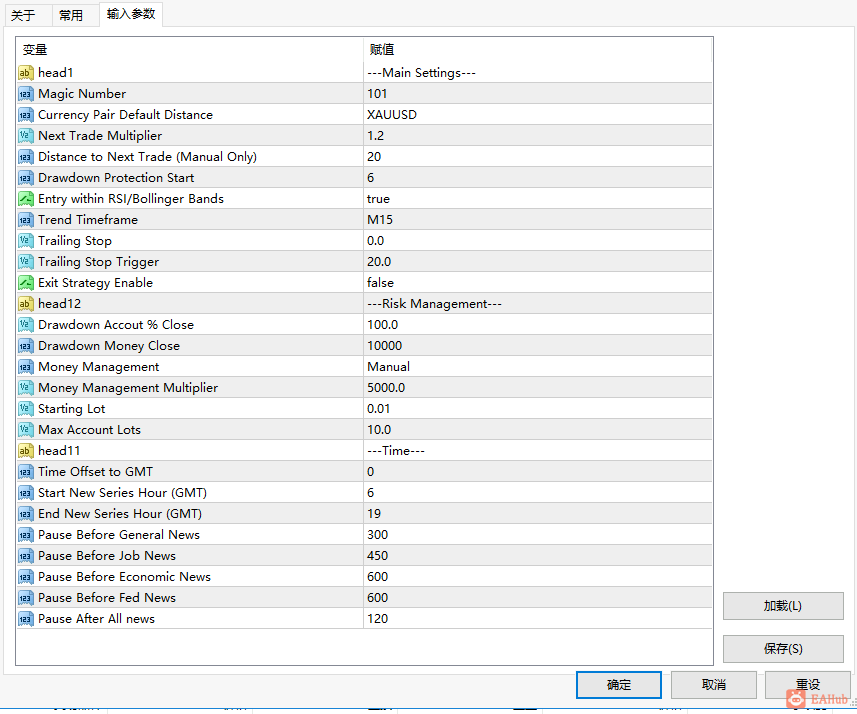Edit Next Trade Multiplier value 1.2
Image resolution: width=857 pixels, height=714 pixels.
coord(538,136)
